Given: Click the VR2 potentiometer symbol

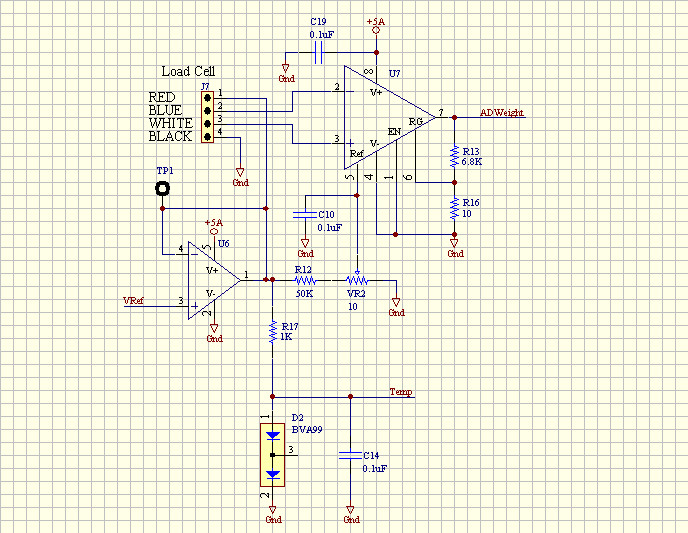Looking at the screenshot, I should click(x=354, y=281).
